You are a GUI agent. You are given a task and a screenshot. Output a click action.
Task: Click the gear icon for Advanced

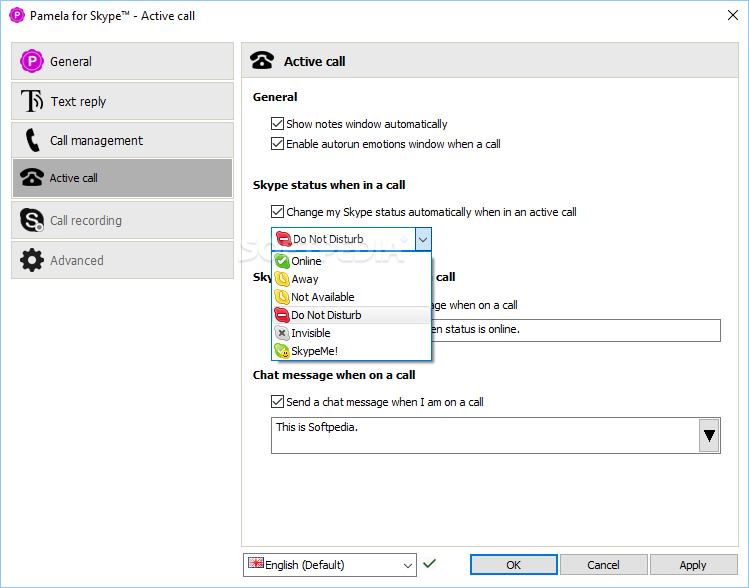click(32, 260)
